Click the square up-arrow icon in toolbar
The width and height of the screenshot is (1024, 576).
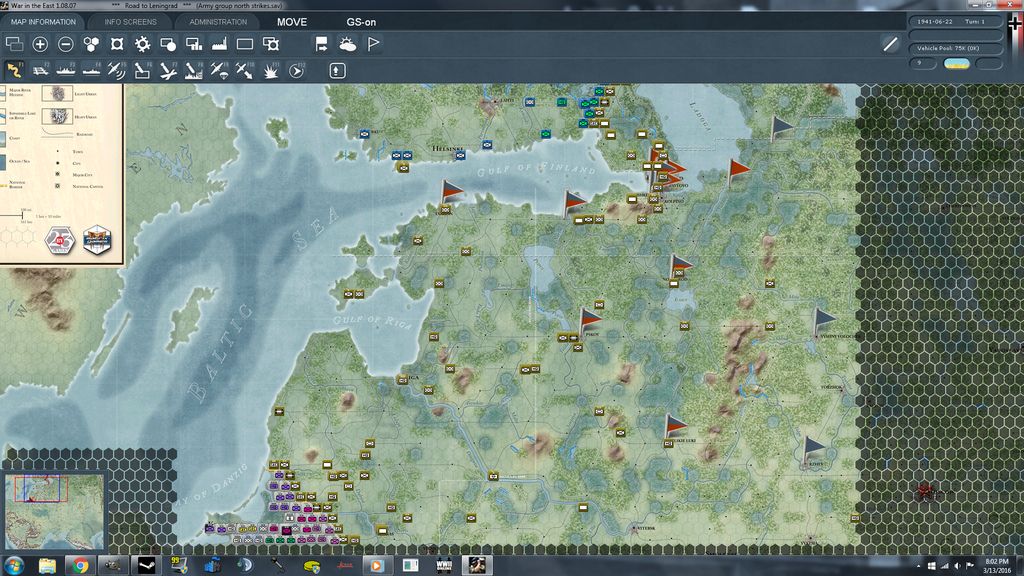point(337,70)
